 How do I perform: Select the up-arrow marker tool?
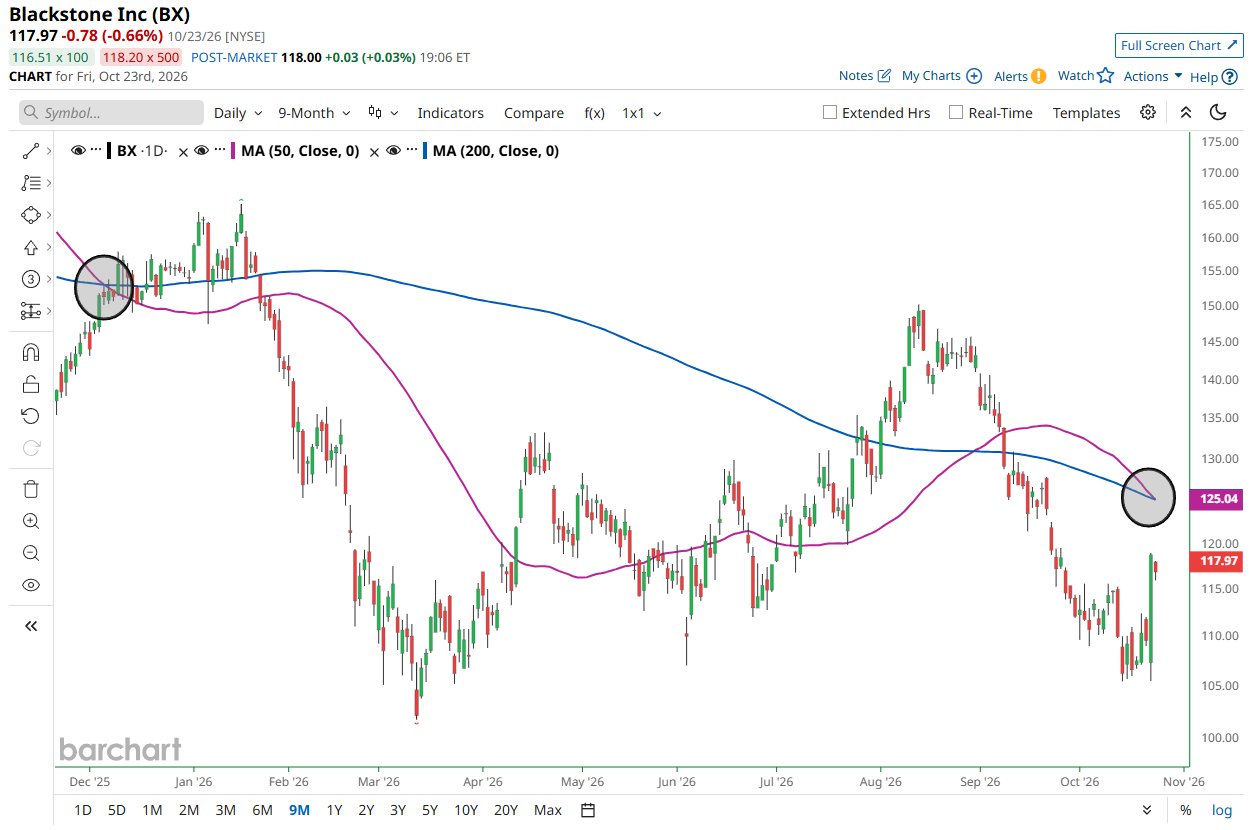point(30,247)
